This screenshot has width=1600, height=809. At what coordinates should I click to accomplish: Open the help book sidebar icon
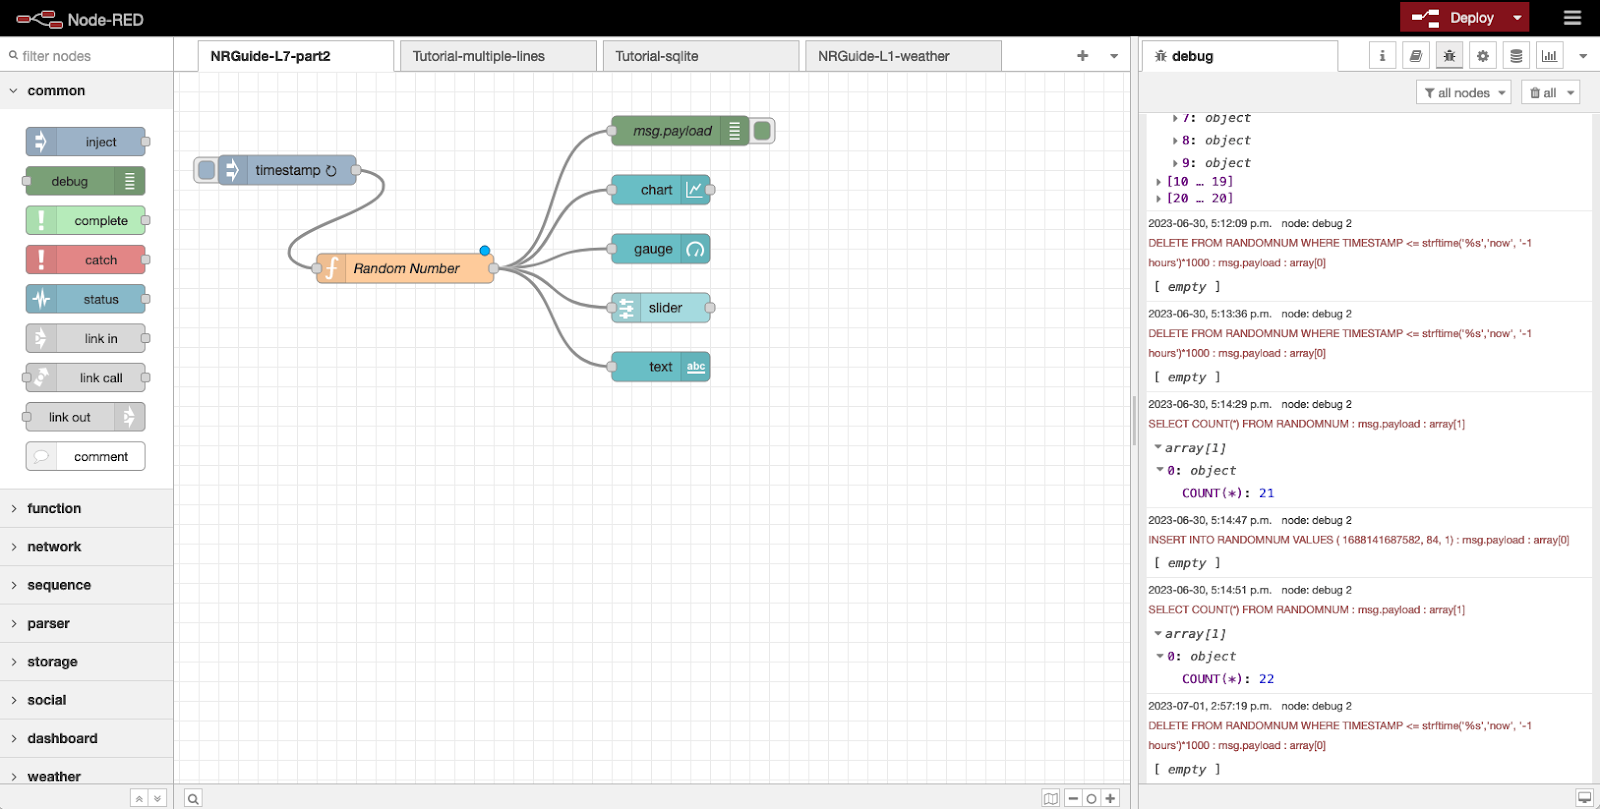pos(1415,56)
